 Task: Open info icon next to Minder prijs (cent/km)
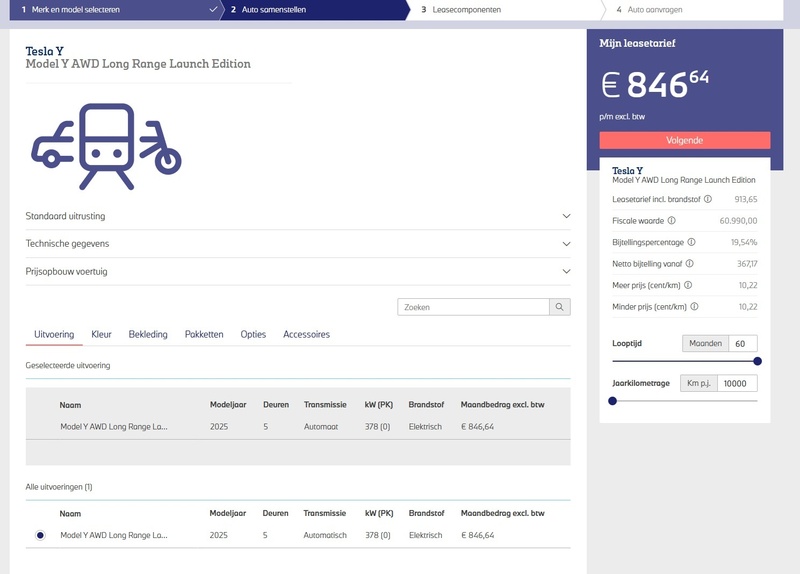[x=694, y=306]
